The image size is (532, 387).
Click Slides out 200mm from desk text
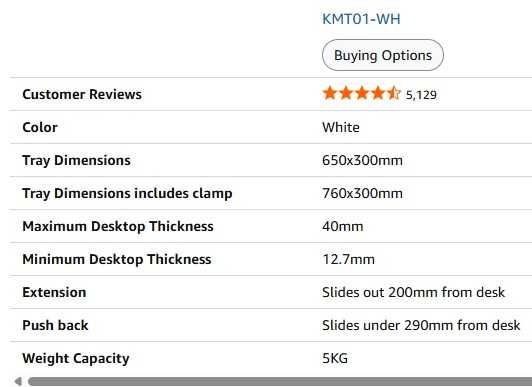click(x=414, y=292)
